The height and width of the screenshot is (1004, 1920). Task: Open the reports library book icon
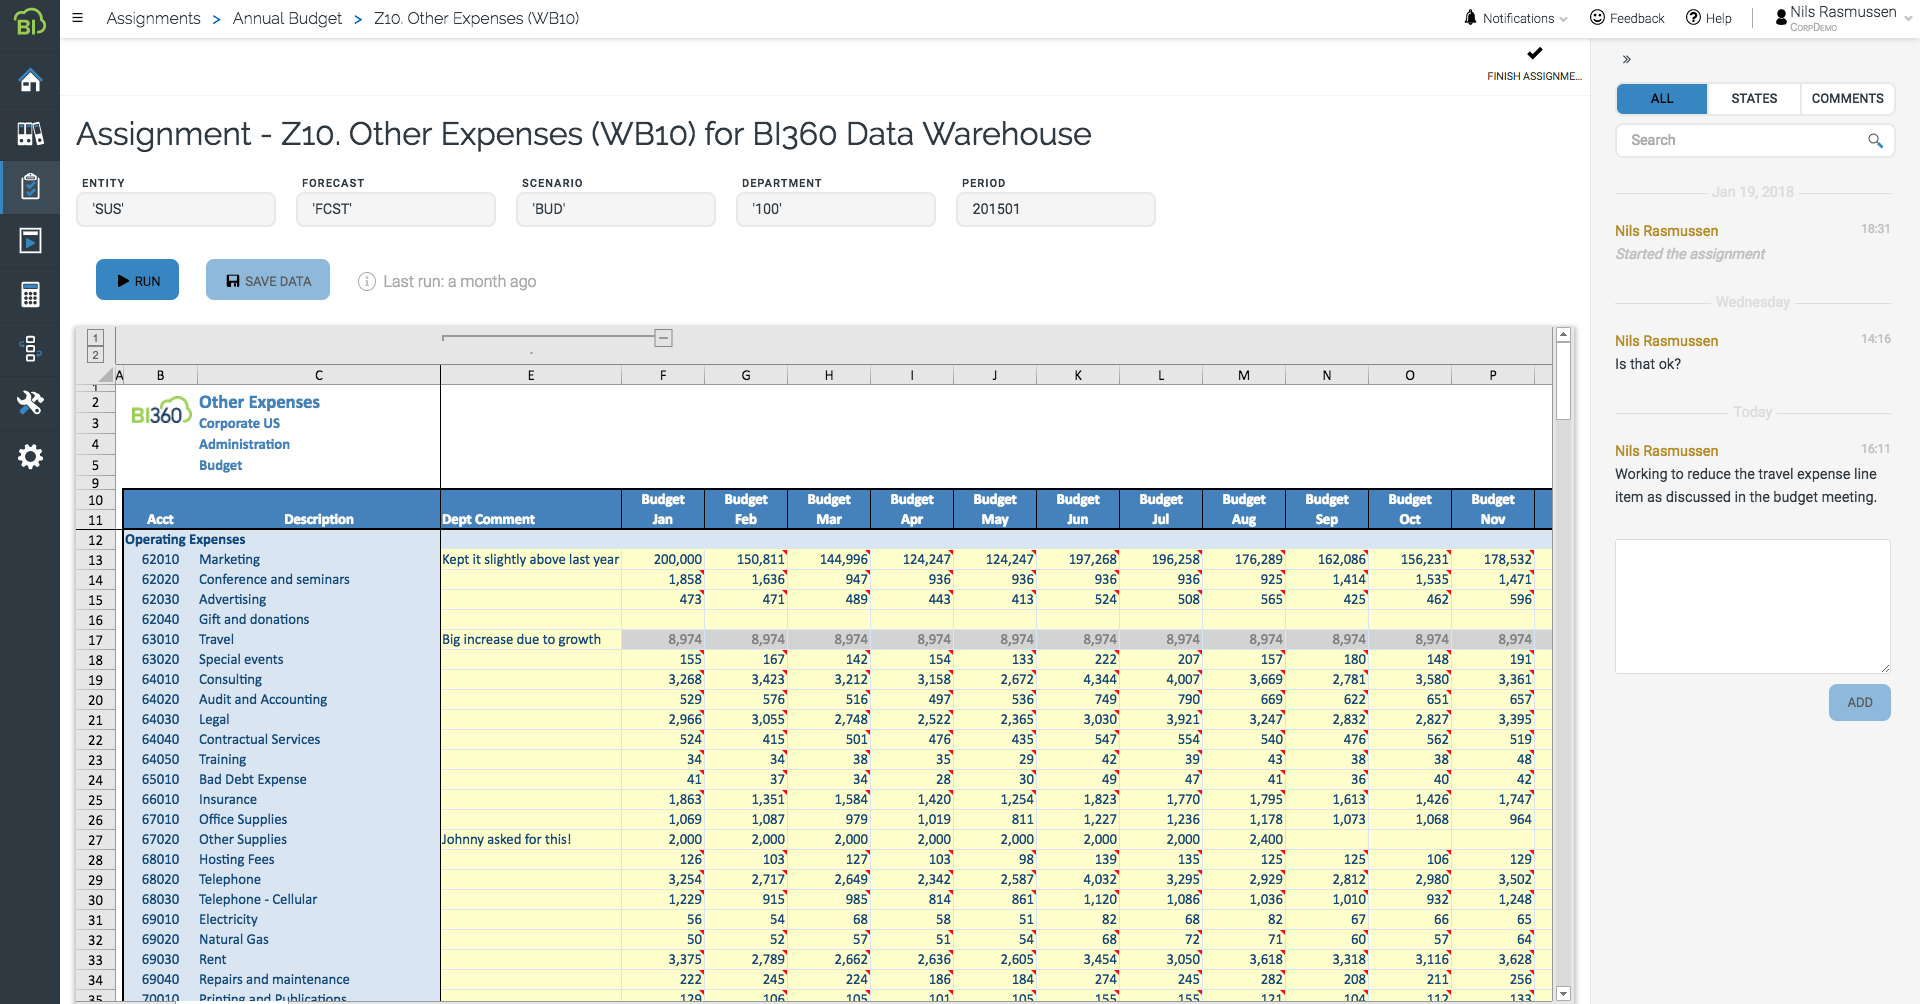pos(30,133)
